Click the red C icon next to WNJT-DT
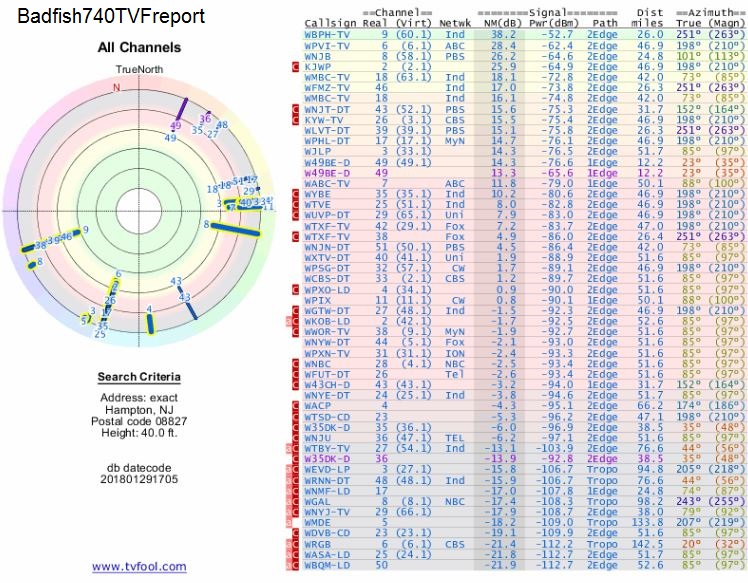 (295, 109)
